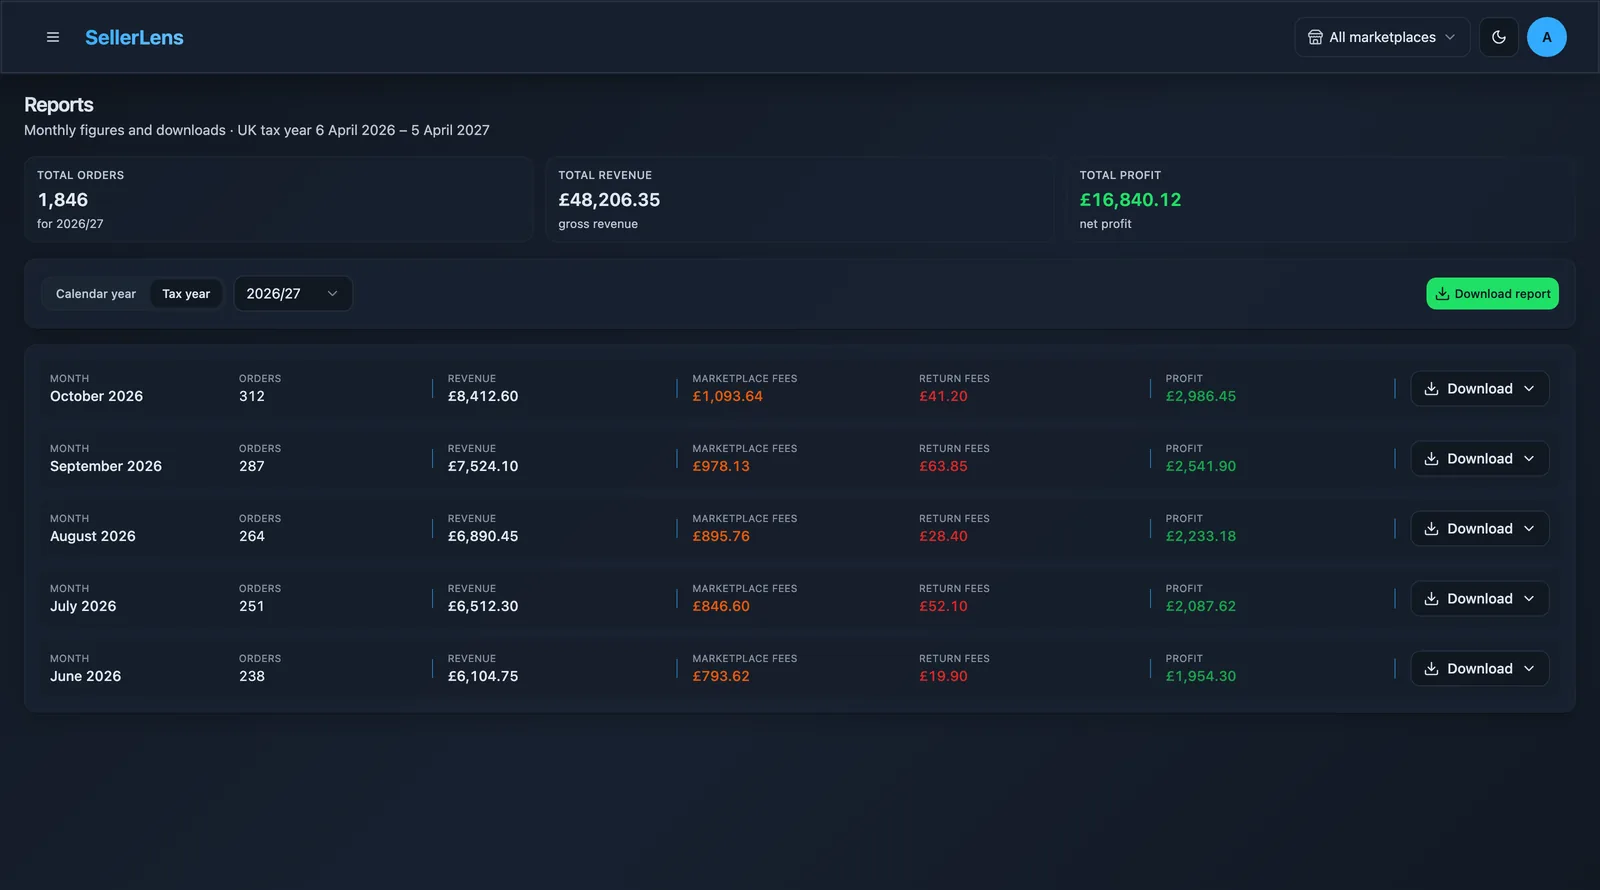Click October orders count 312
The width and height of the screenshot is (1600, 890).
point(252,396)
